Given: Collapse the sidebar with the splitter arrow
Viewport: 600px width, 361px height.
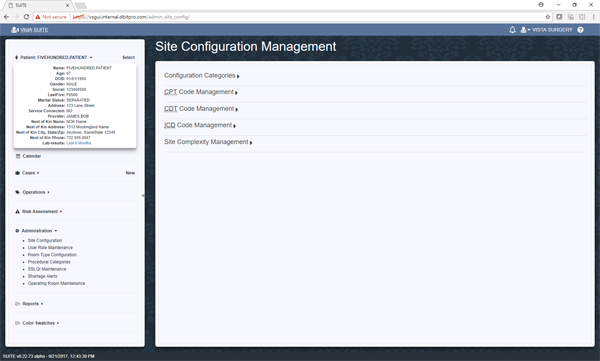Looking at the screenshot, I should click(143, 196).
